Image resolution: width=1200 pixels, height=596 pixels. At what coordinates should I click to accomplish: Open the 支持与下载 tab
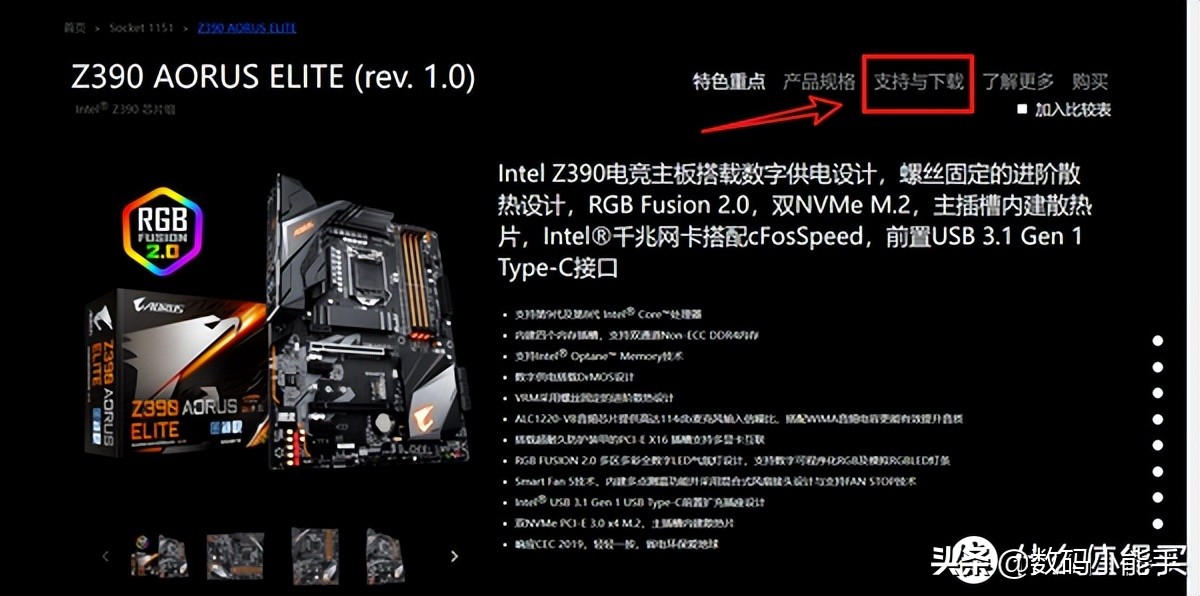[919, 82]
